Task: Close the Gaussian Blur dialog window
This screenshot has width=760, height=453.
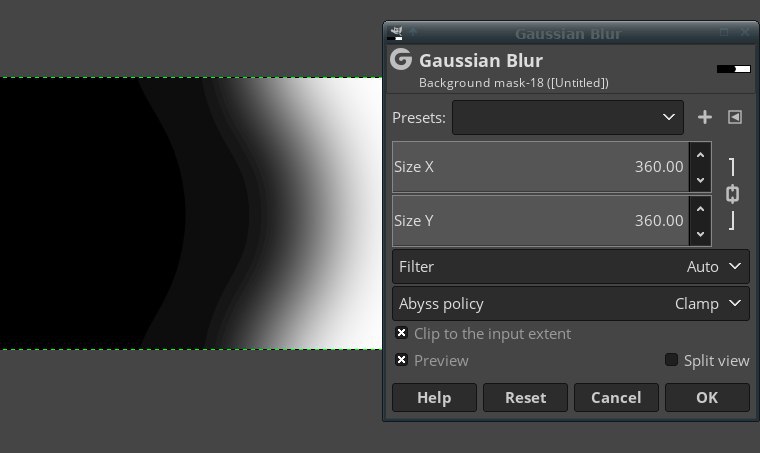Action: [745, 32]
